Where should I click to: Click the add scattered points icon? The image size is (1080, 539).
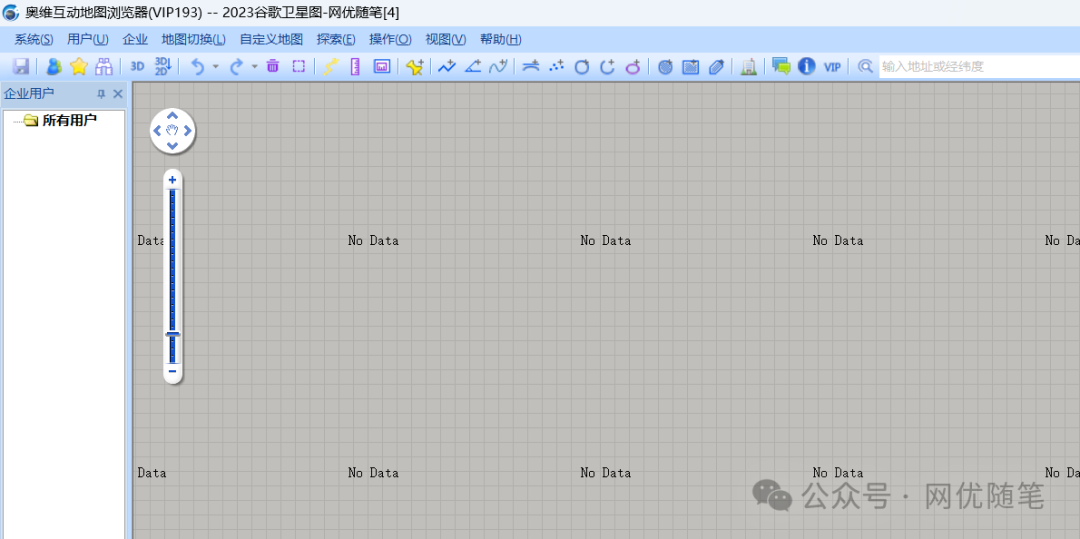coord(557,66)
